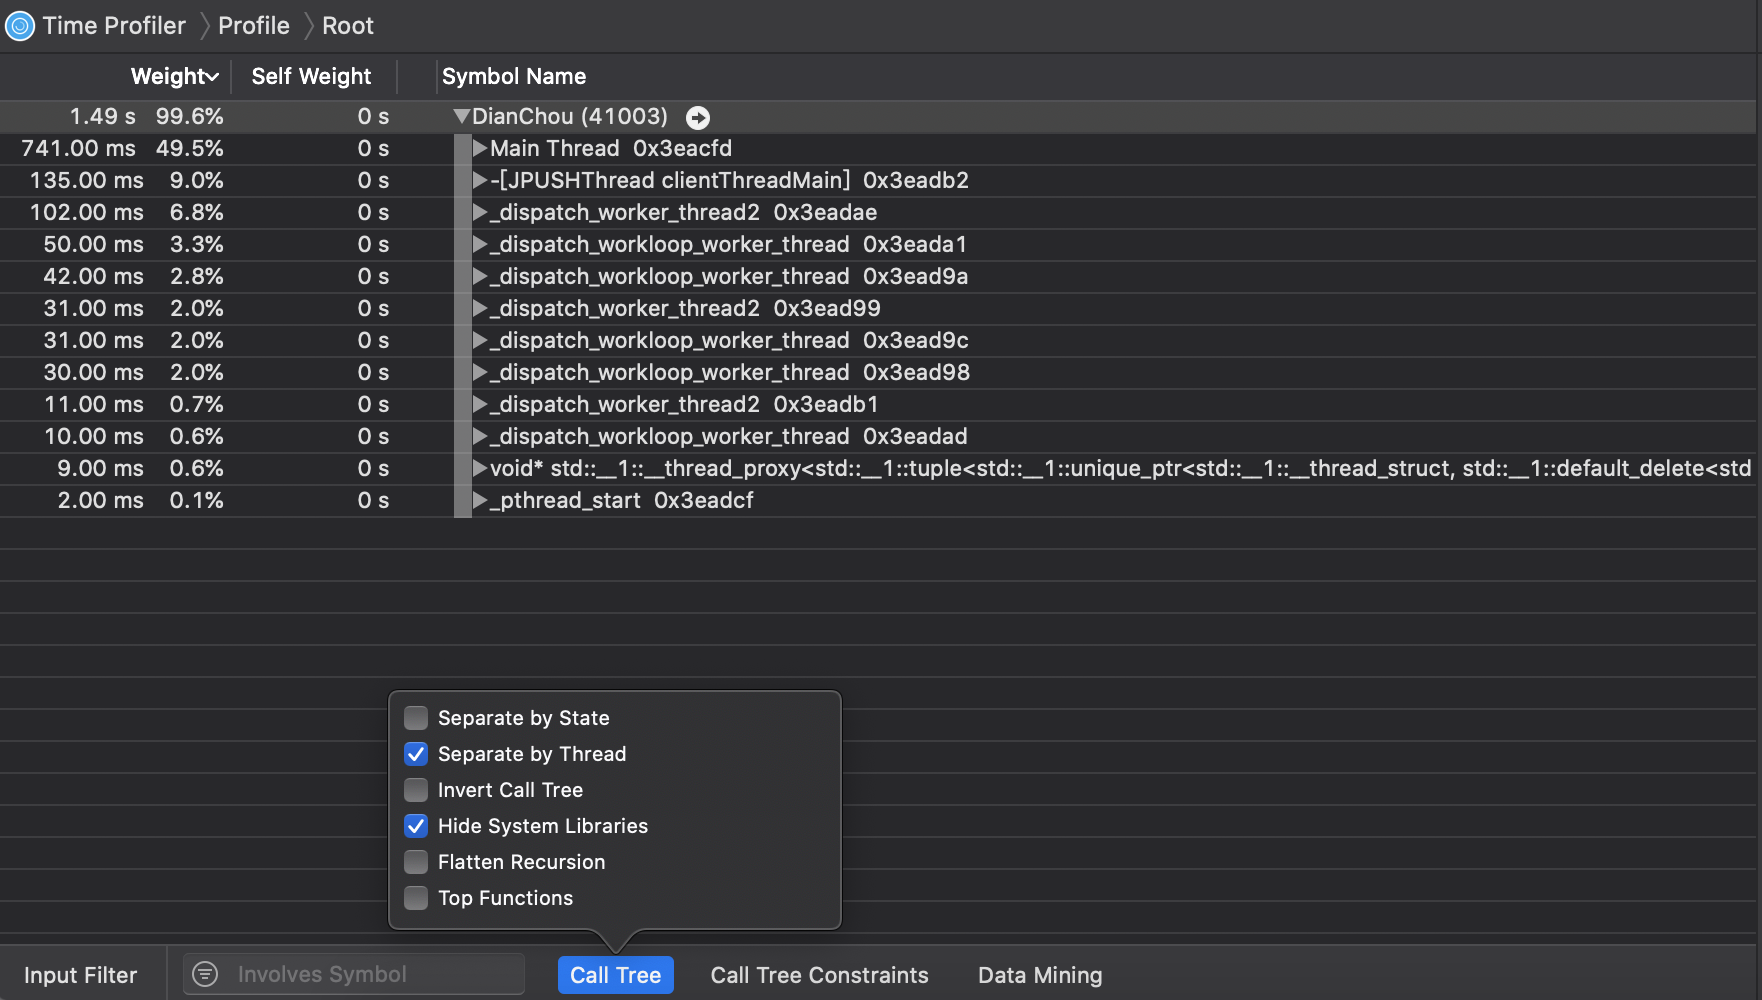
Task: Open Call Tree Constraints options
Action: pos(819,975)
